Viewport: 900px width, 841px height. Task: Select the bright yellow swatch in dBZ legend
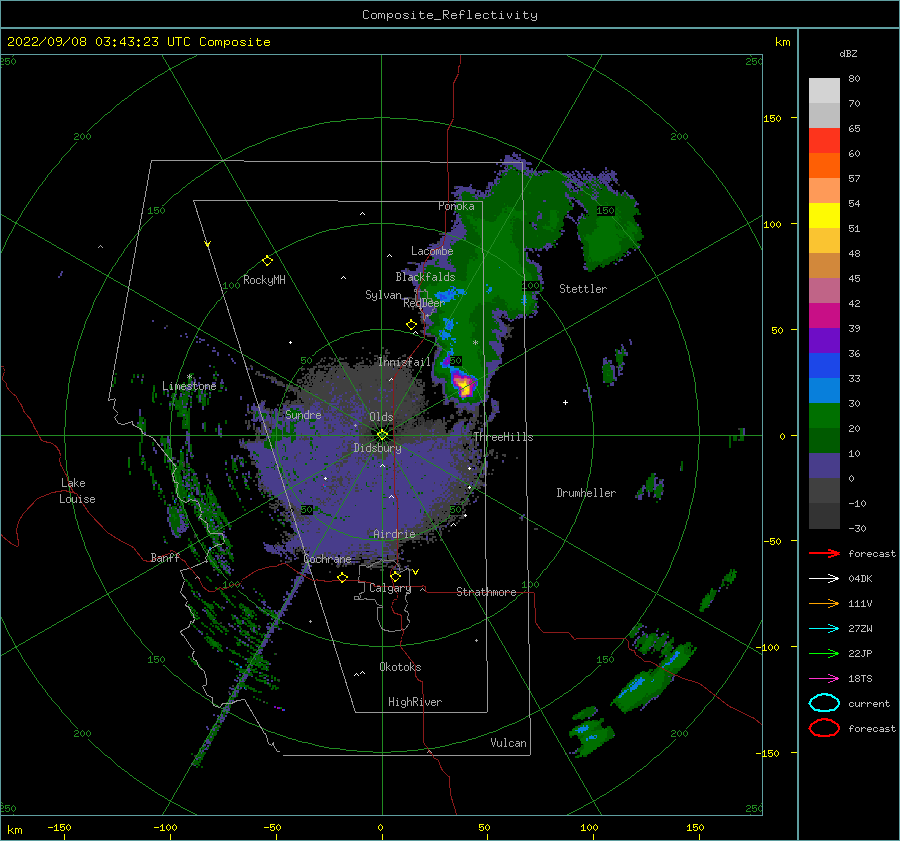tap(824, 216)
